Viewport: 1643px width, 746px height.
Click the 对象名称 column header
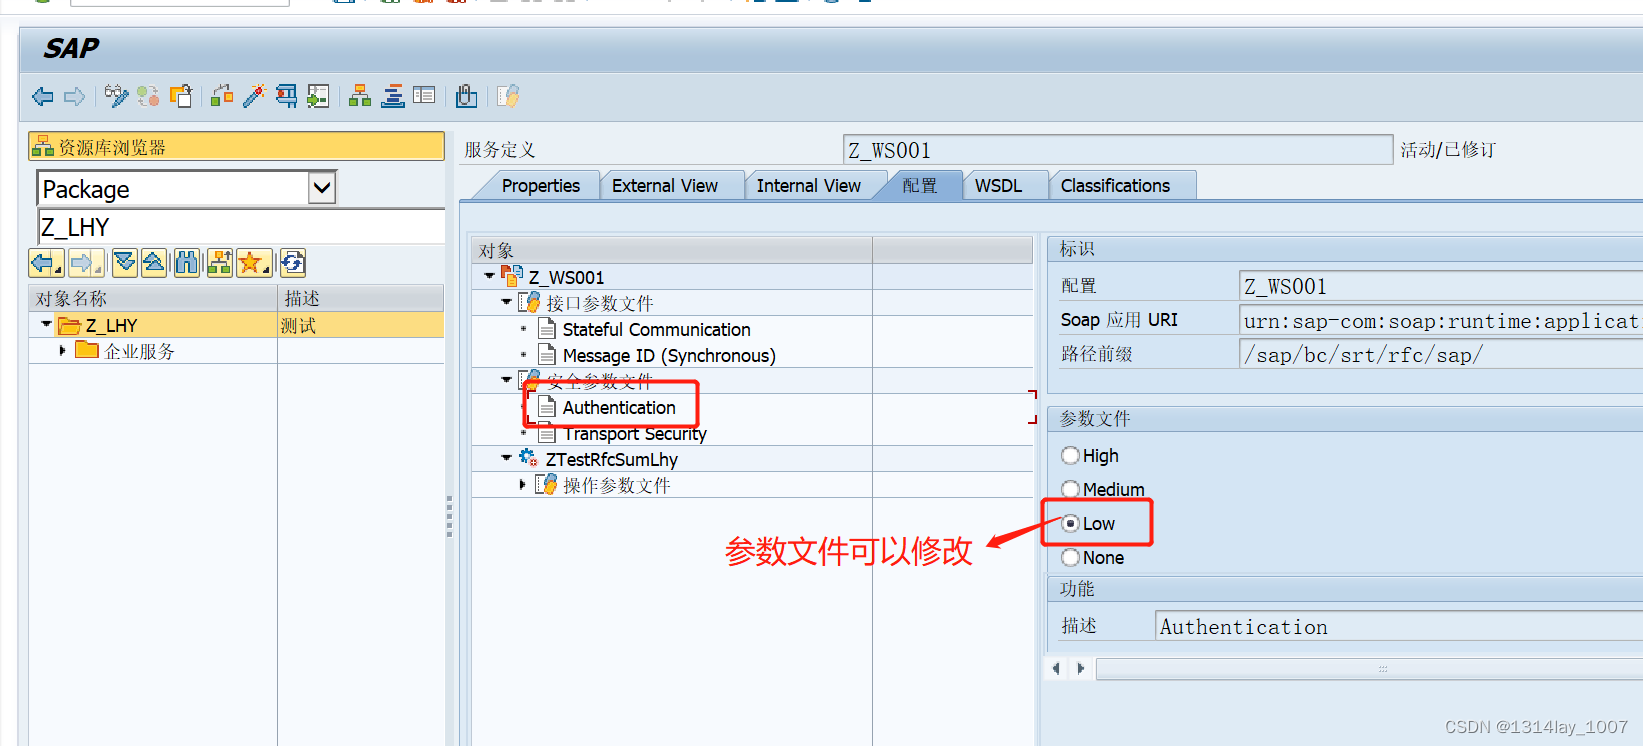[154, 298]
